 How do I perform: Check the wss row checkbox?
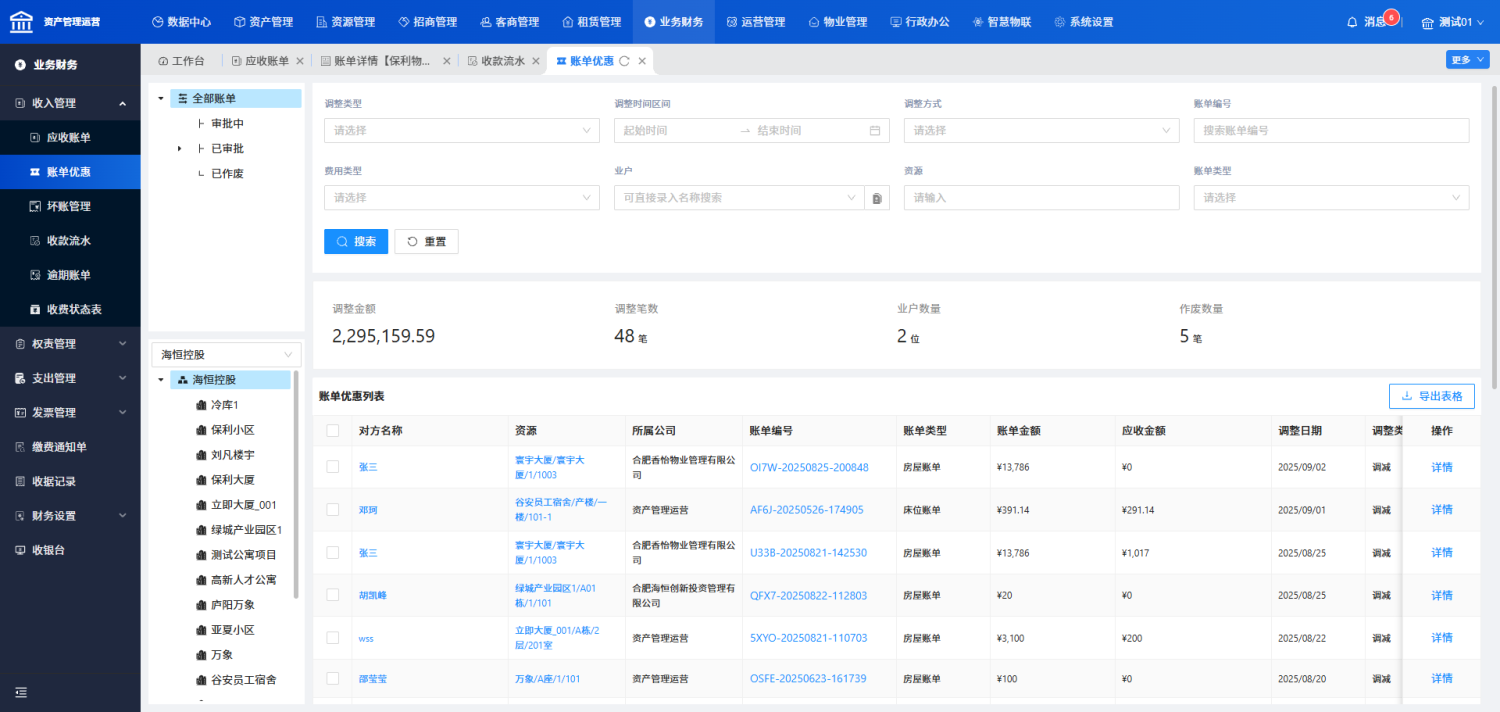click(333, 637)
